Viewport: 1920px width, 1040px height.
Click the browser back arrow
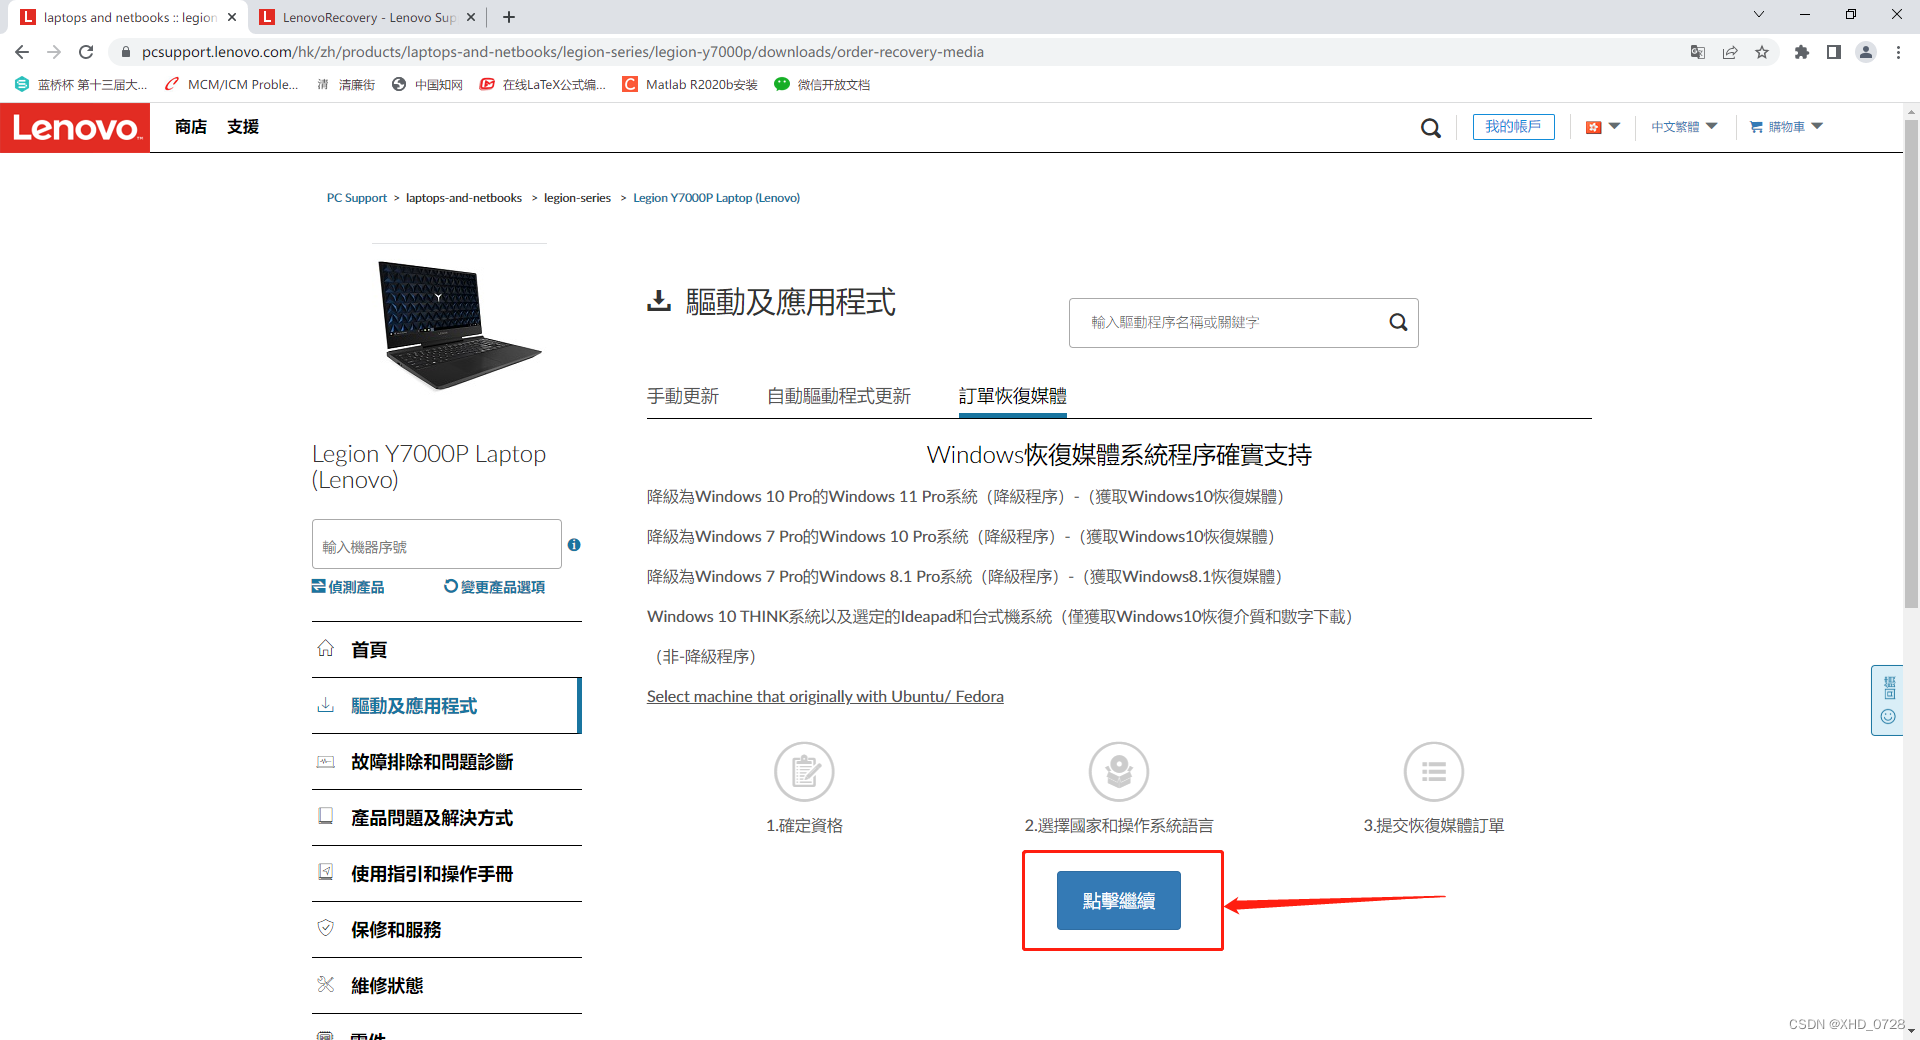[22, 52]
